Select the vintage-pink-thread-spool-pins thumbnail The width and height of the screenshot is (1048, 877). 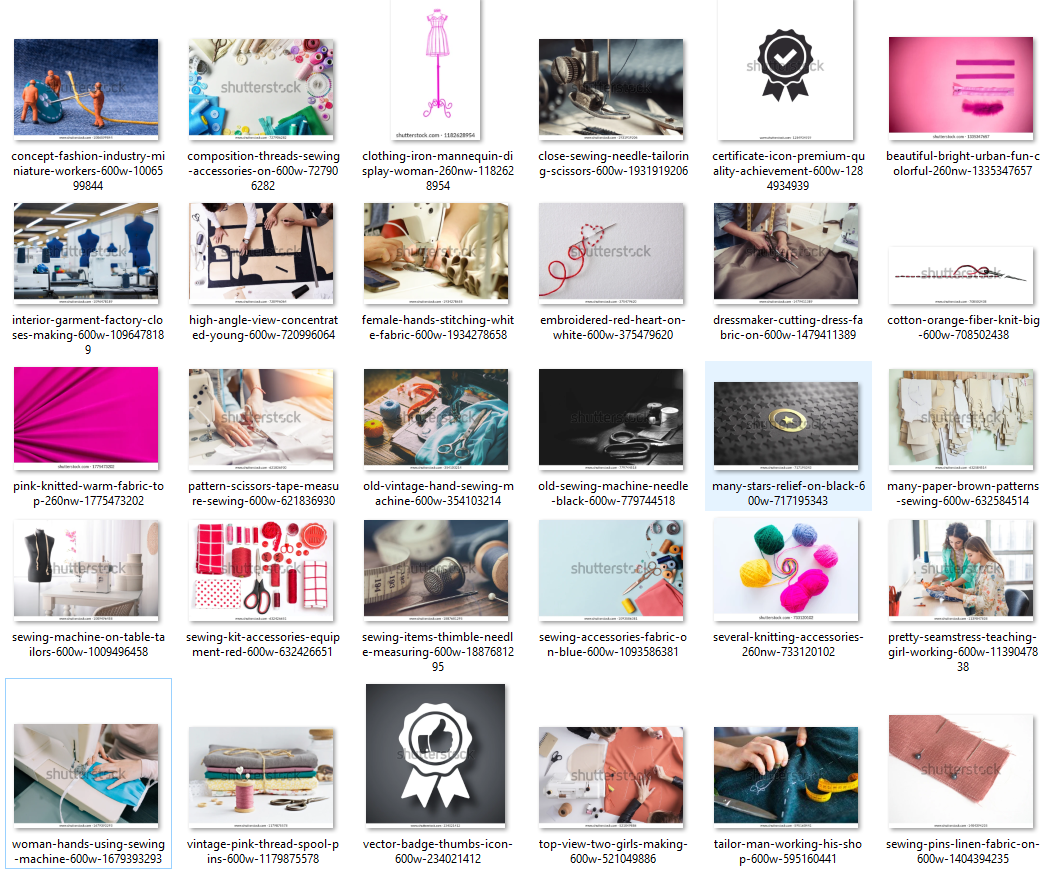(x=261, y=777)
